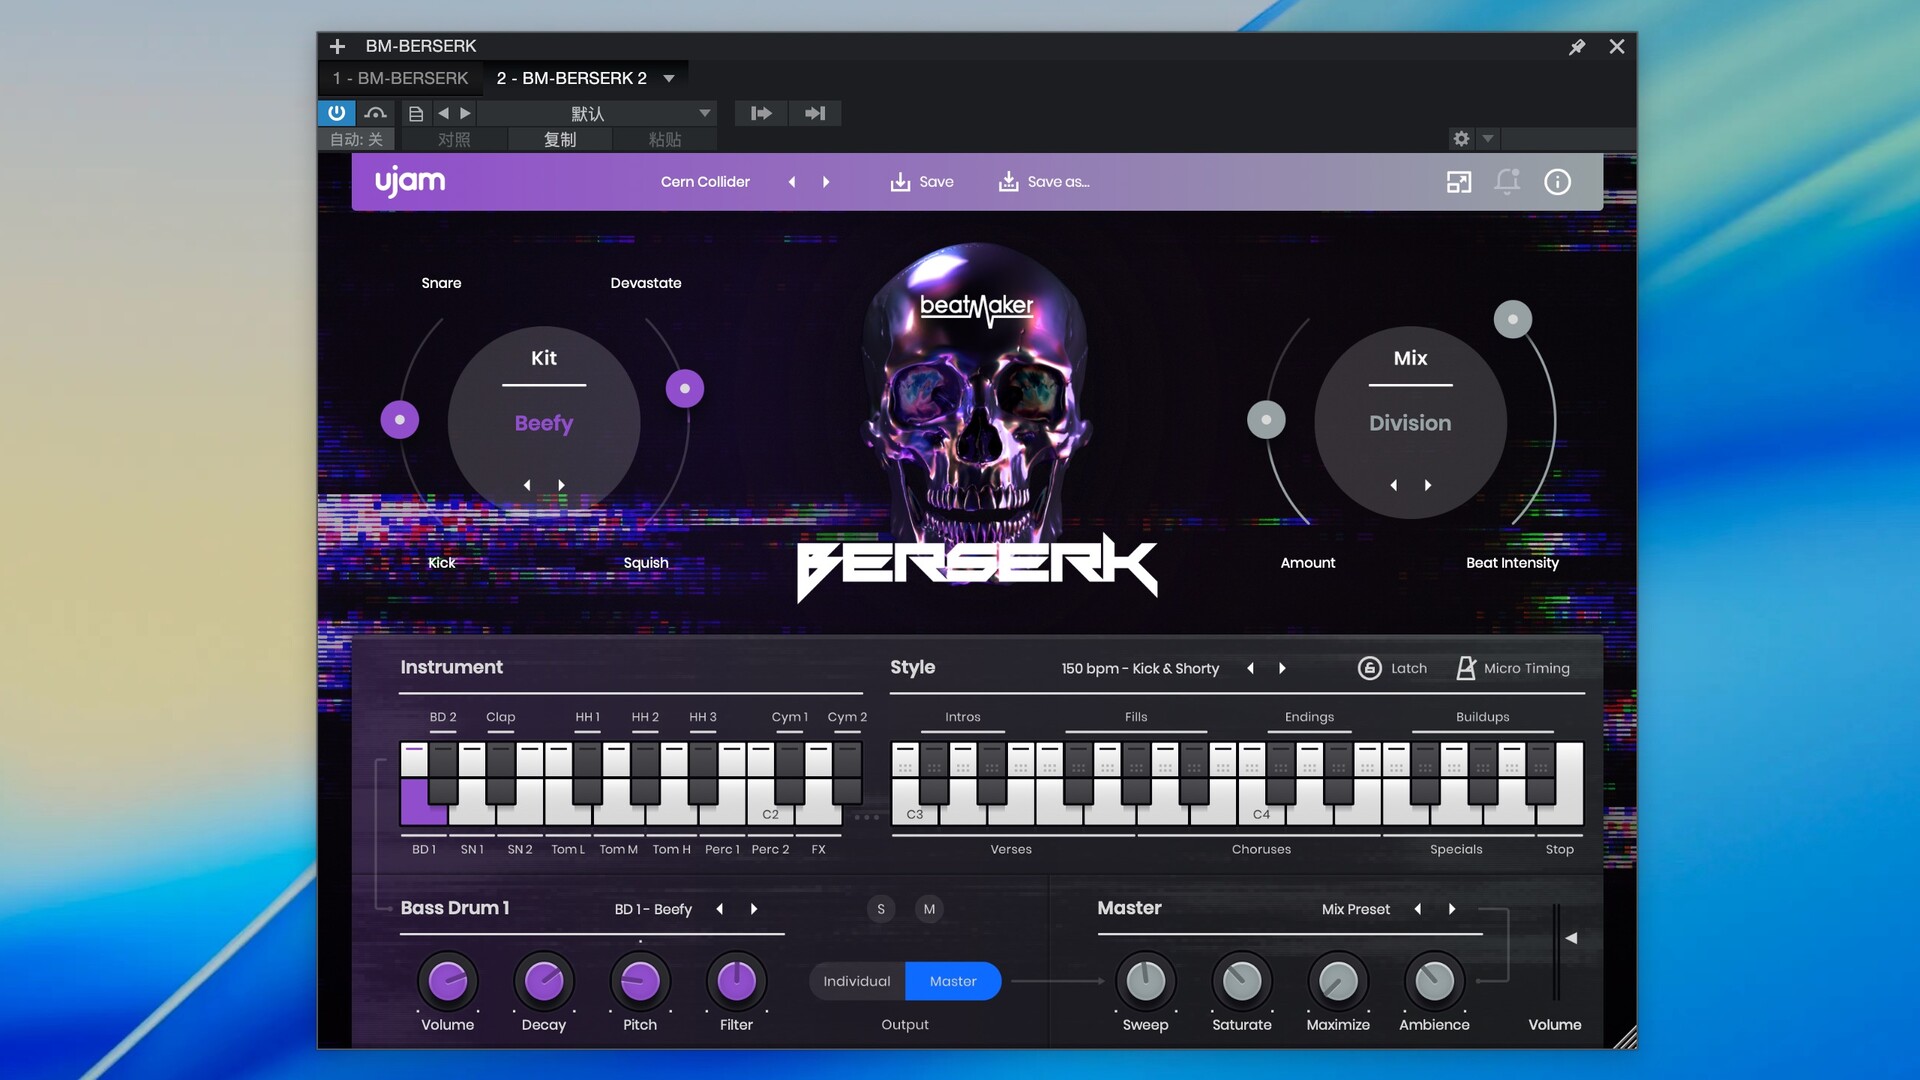Switch to the next Style
Screen dimensions: 1920x1080
pos(1283,668)
